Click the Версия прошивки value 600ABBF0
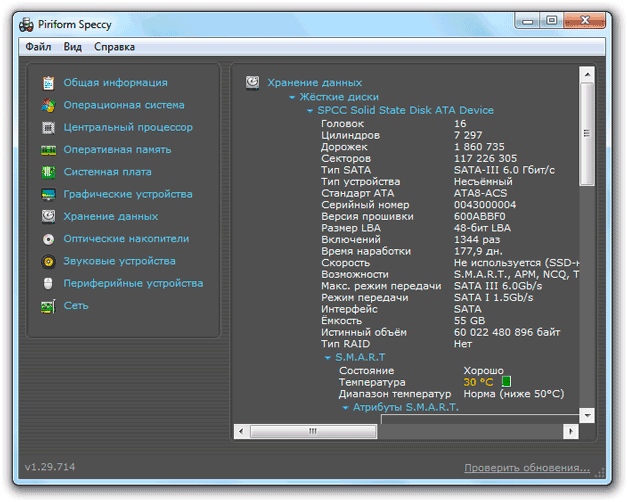The width and height of the screenshot is (628, 502). pyautogui.click(x=479, y=217)
